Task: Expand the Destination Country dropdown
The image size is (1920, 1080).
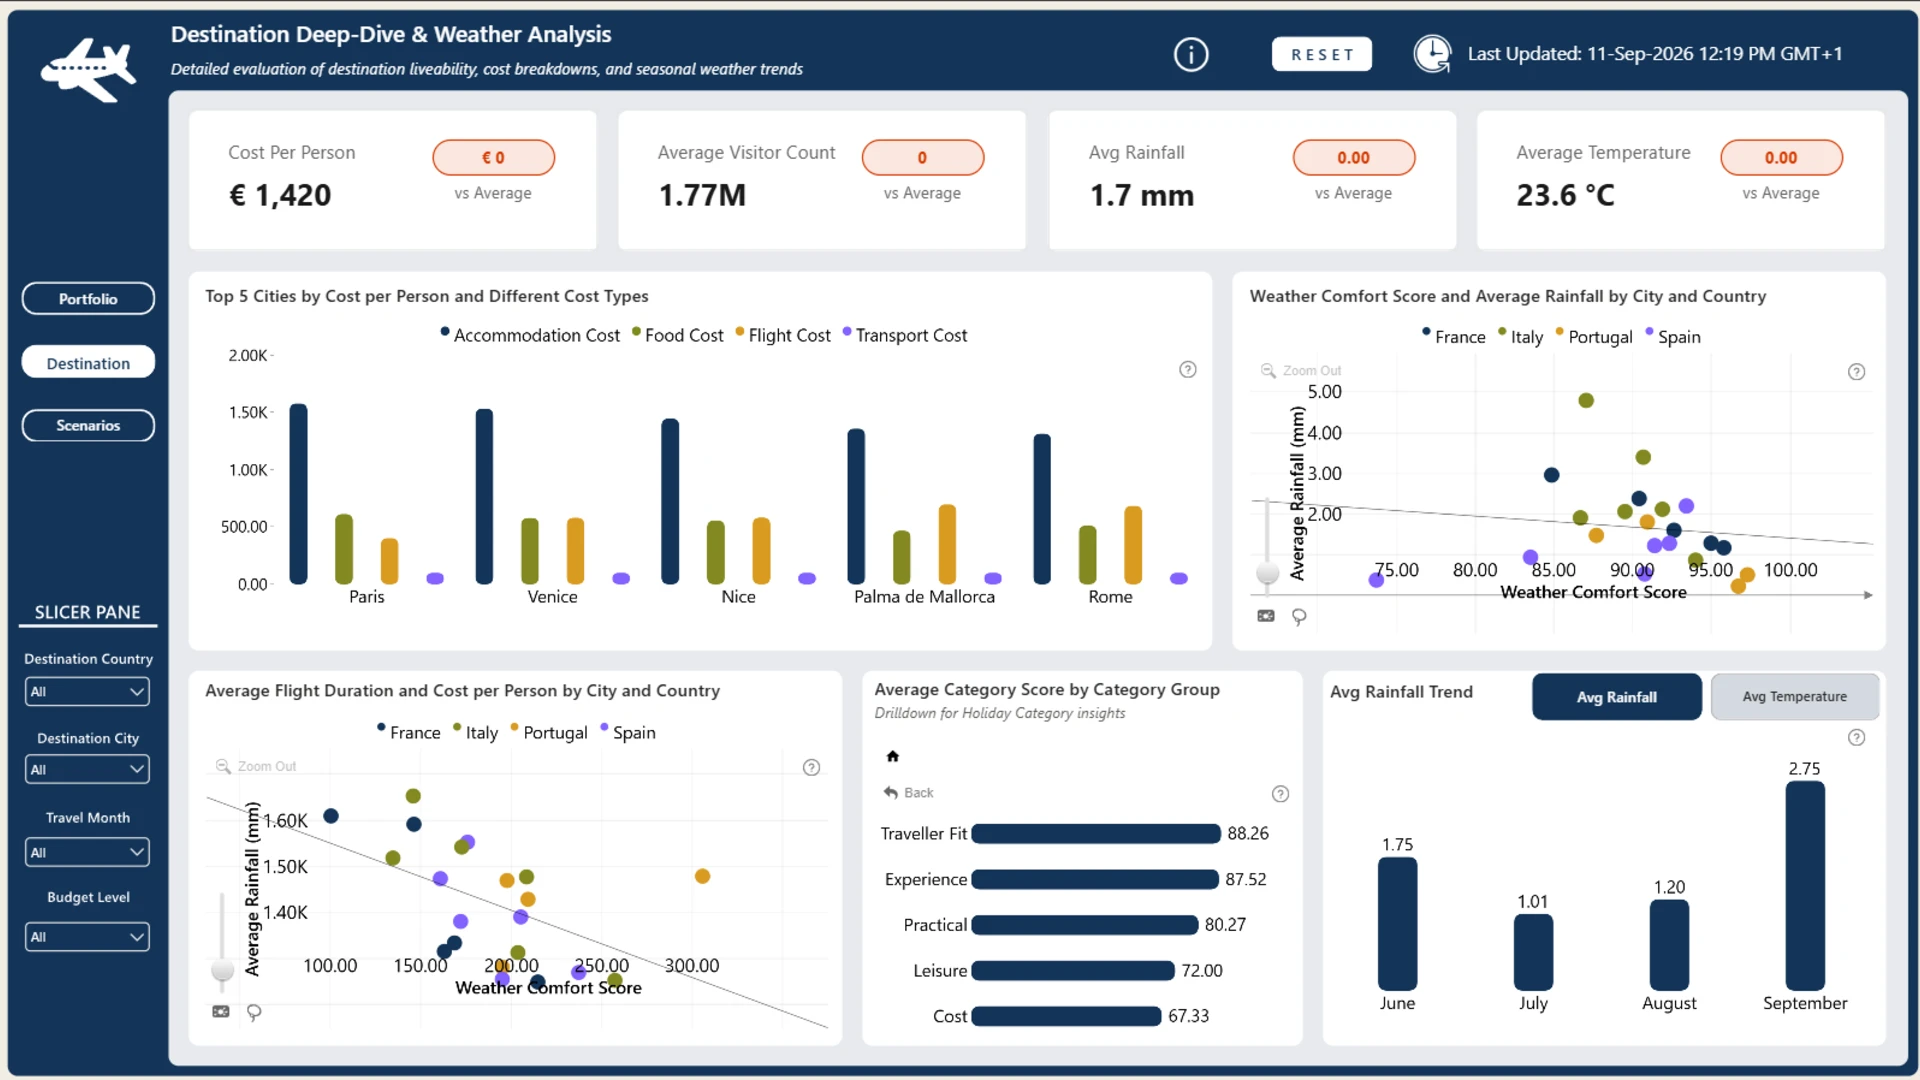Action: (x=88, y=692)
